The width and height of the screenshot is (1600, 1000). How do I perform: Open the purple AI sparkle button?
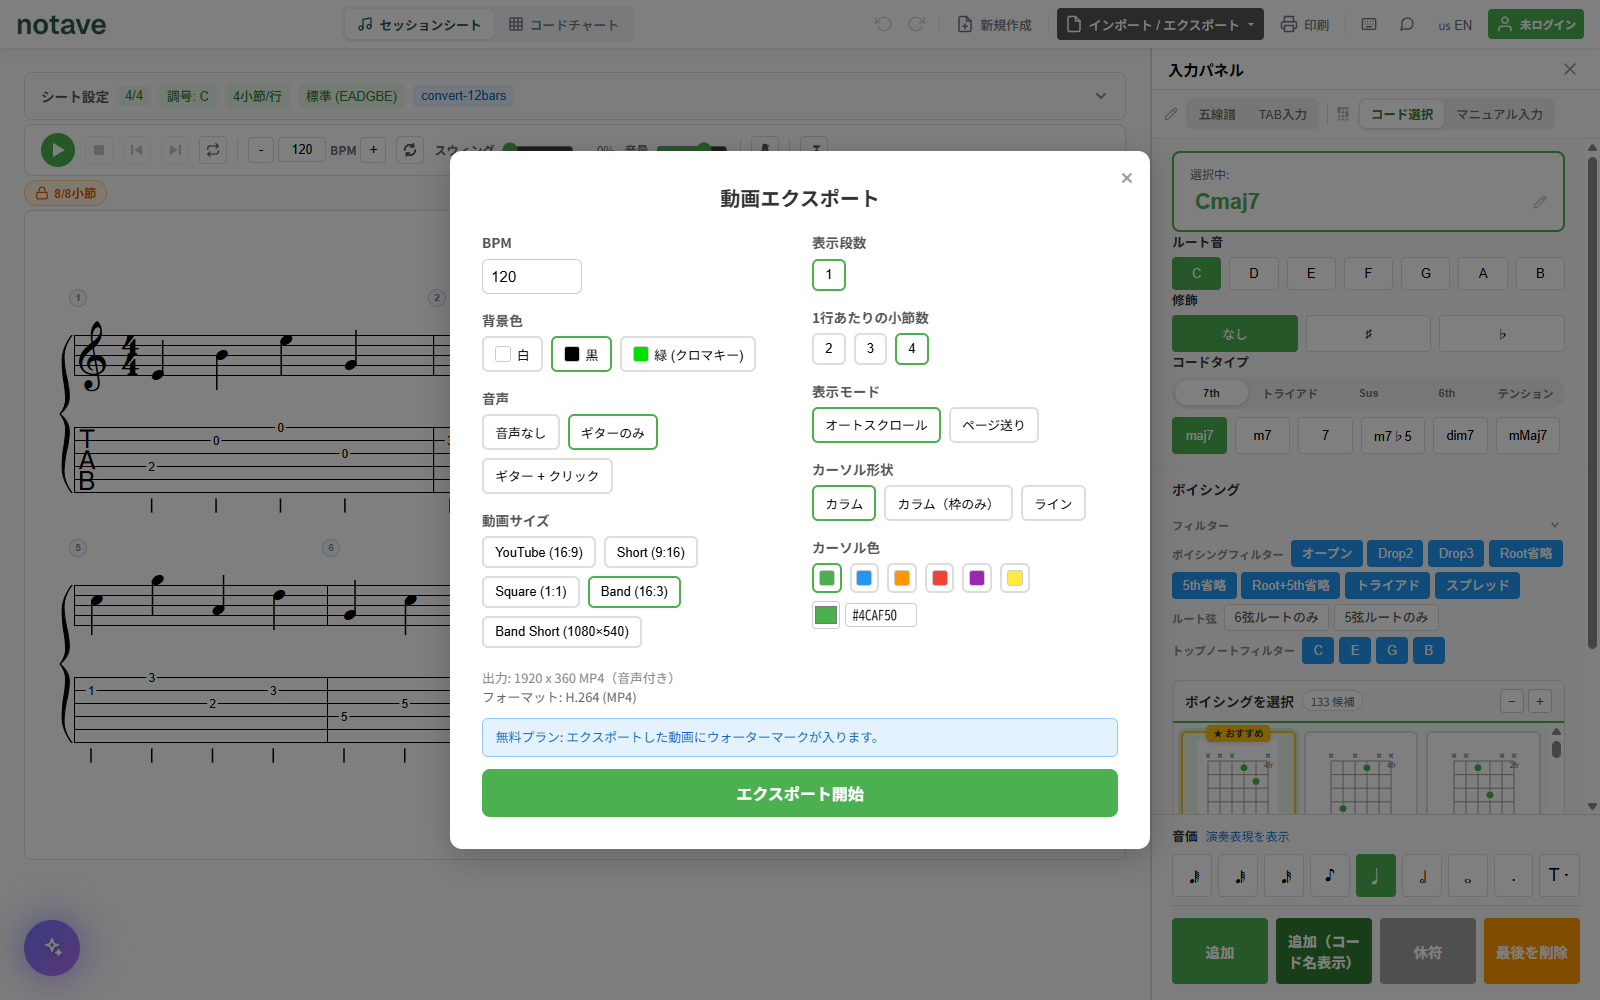pos(52,947)
